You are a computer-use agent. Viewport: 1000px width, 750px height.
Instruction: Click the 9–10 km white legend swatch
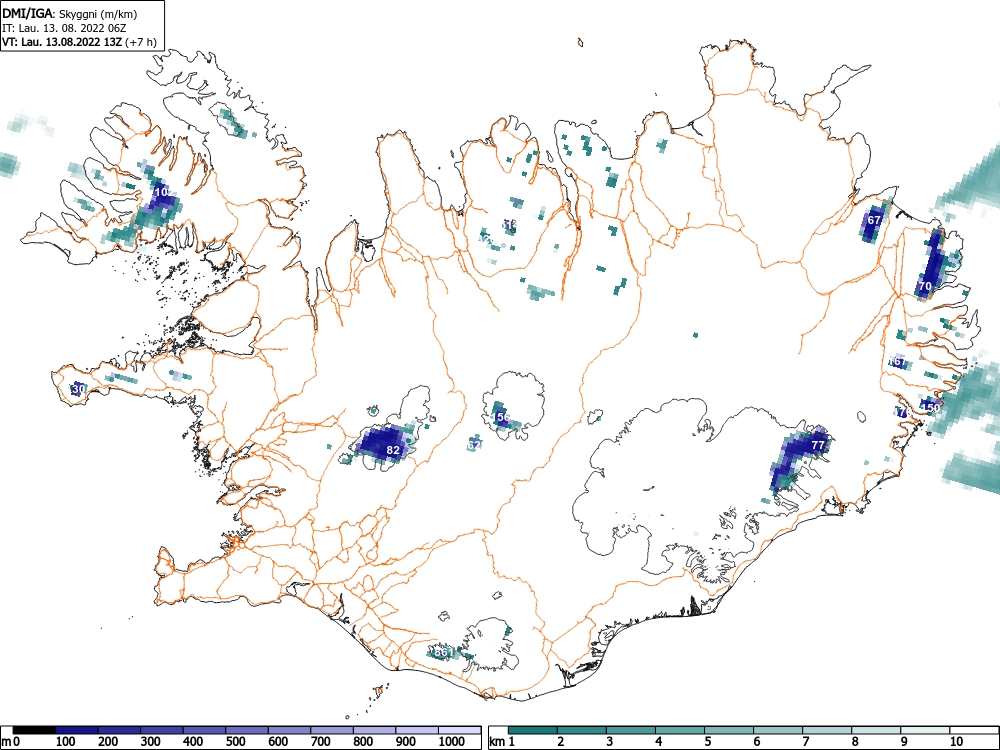[925, 730]
